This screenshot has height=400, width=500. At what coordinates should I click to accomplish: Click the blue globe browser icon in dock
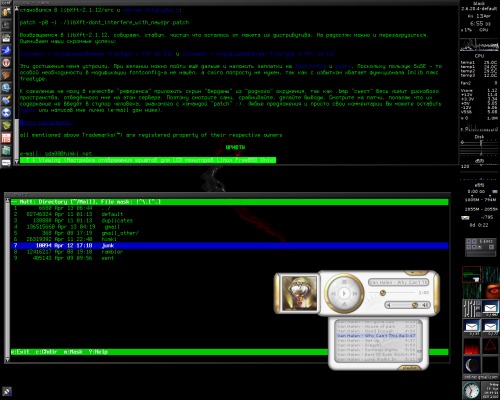(6, 88)
